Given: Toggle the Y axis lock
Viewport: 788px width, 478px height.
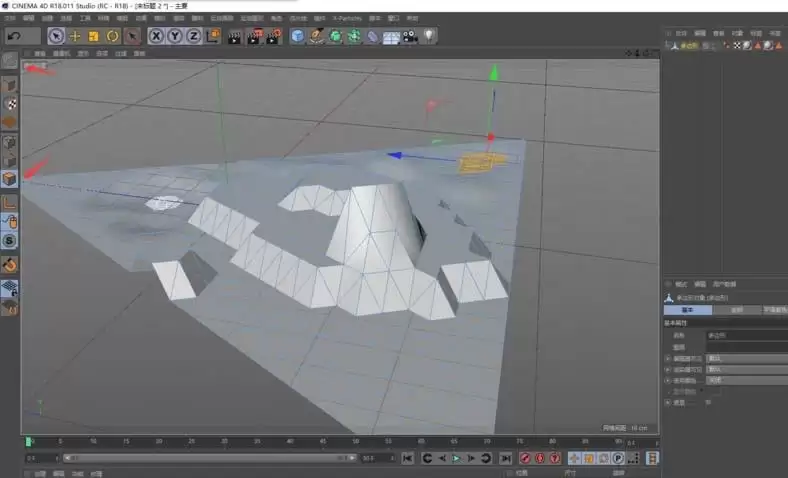Looking at the screenshot, I should click(175, 36).
